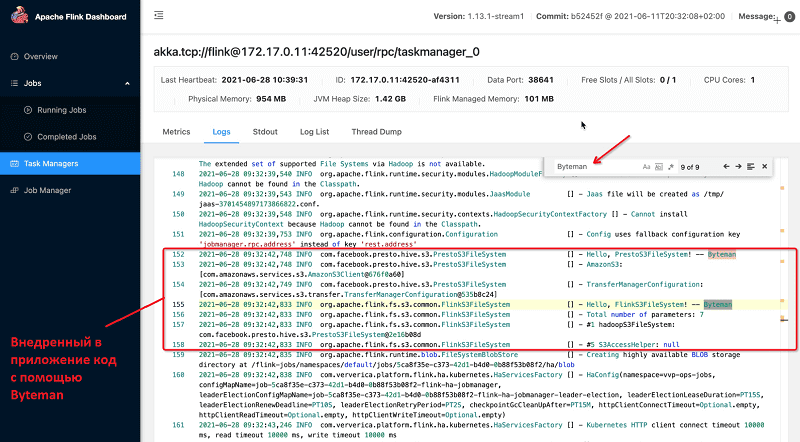Click line number 148 in the log
The image size is (800, 442).
(x=178, y=174)
